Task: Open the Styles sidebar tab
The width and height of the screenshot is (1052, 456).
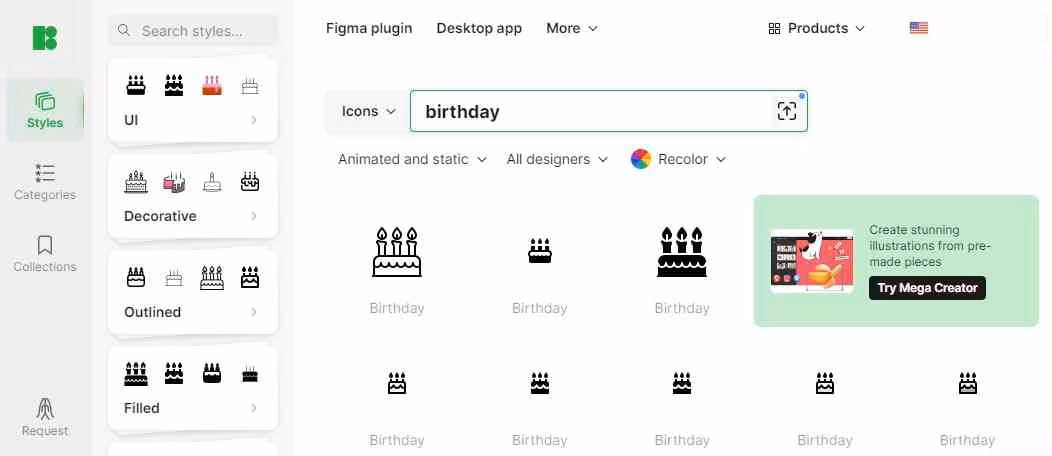Action: point(45,110)
